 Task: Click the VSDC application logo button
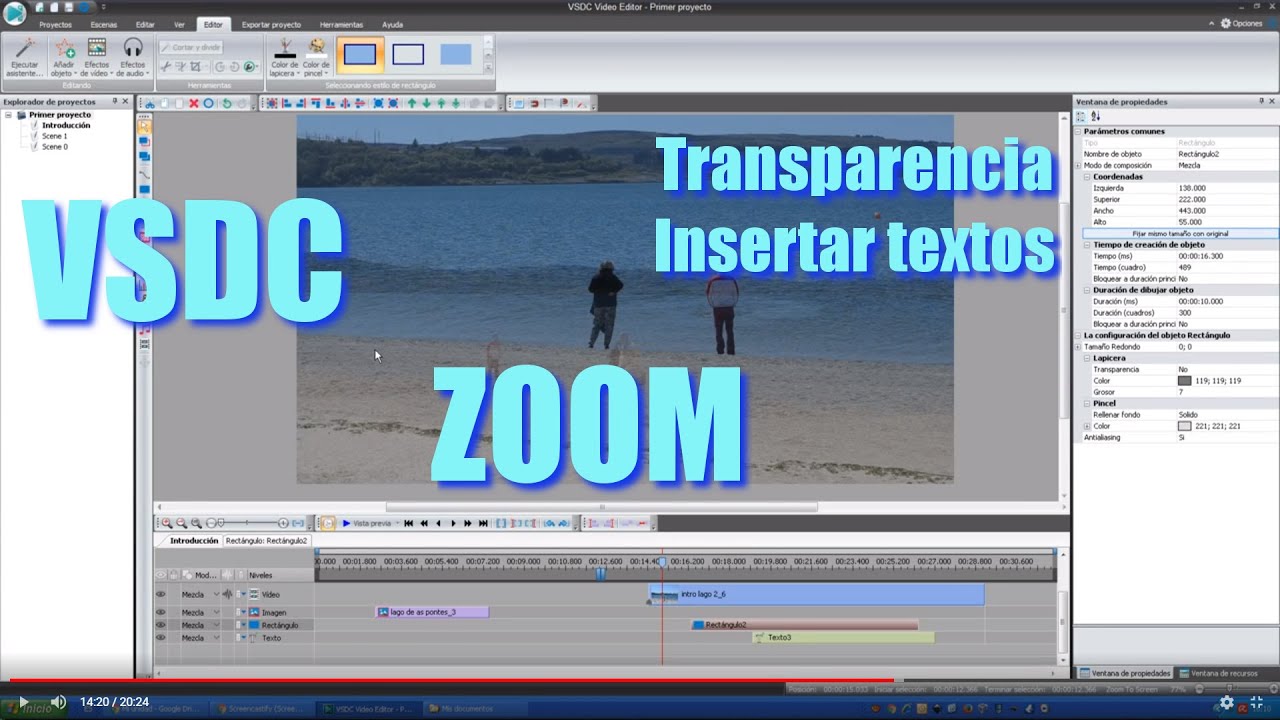tap(14, 13)
